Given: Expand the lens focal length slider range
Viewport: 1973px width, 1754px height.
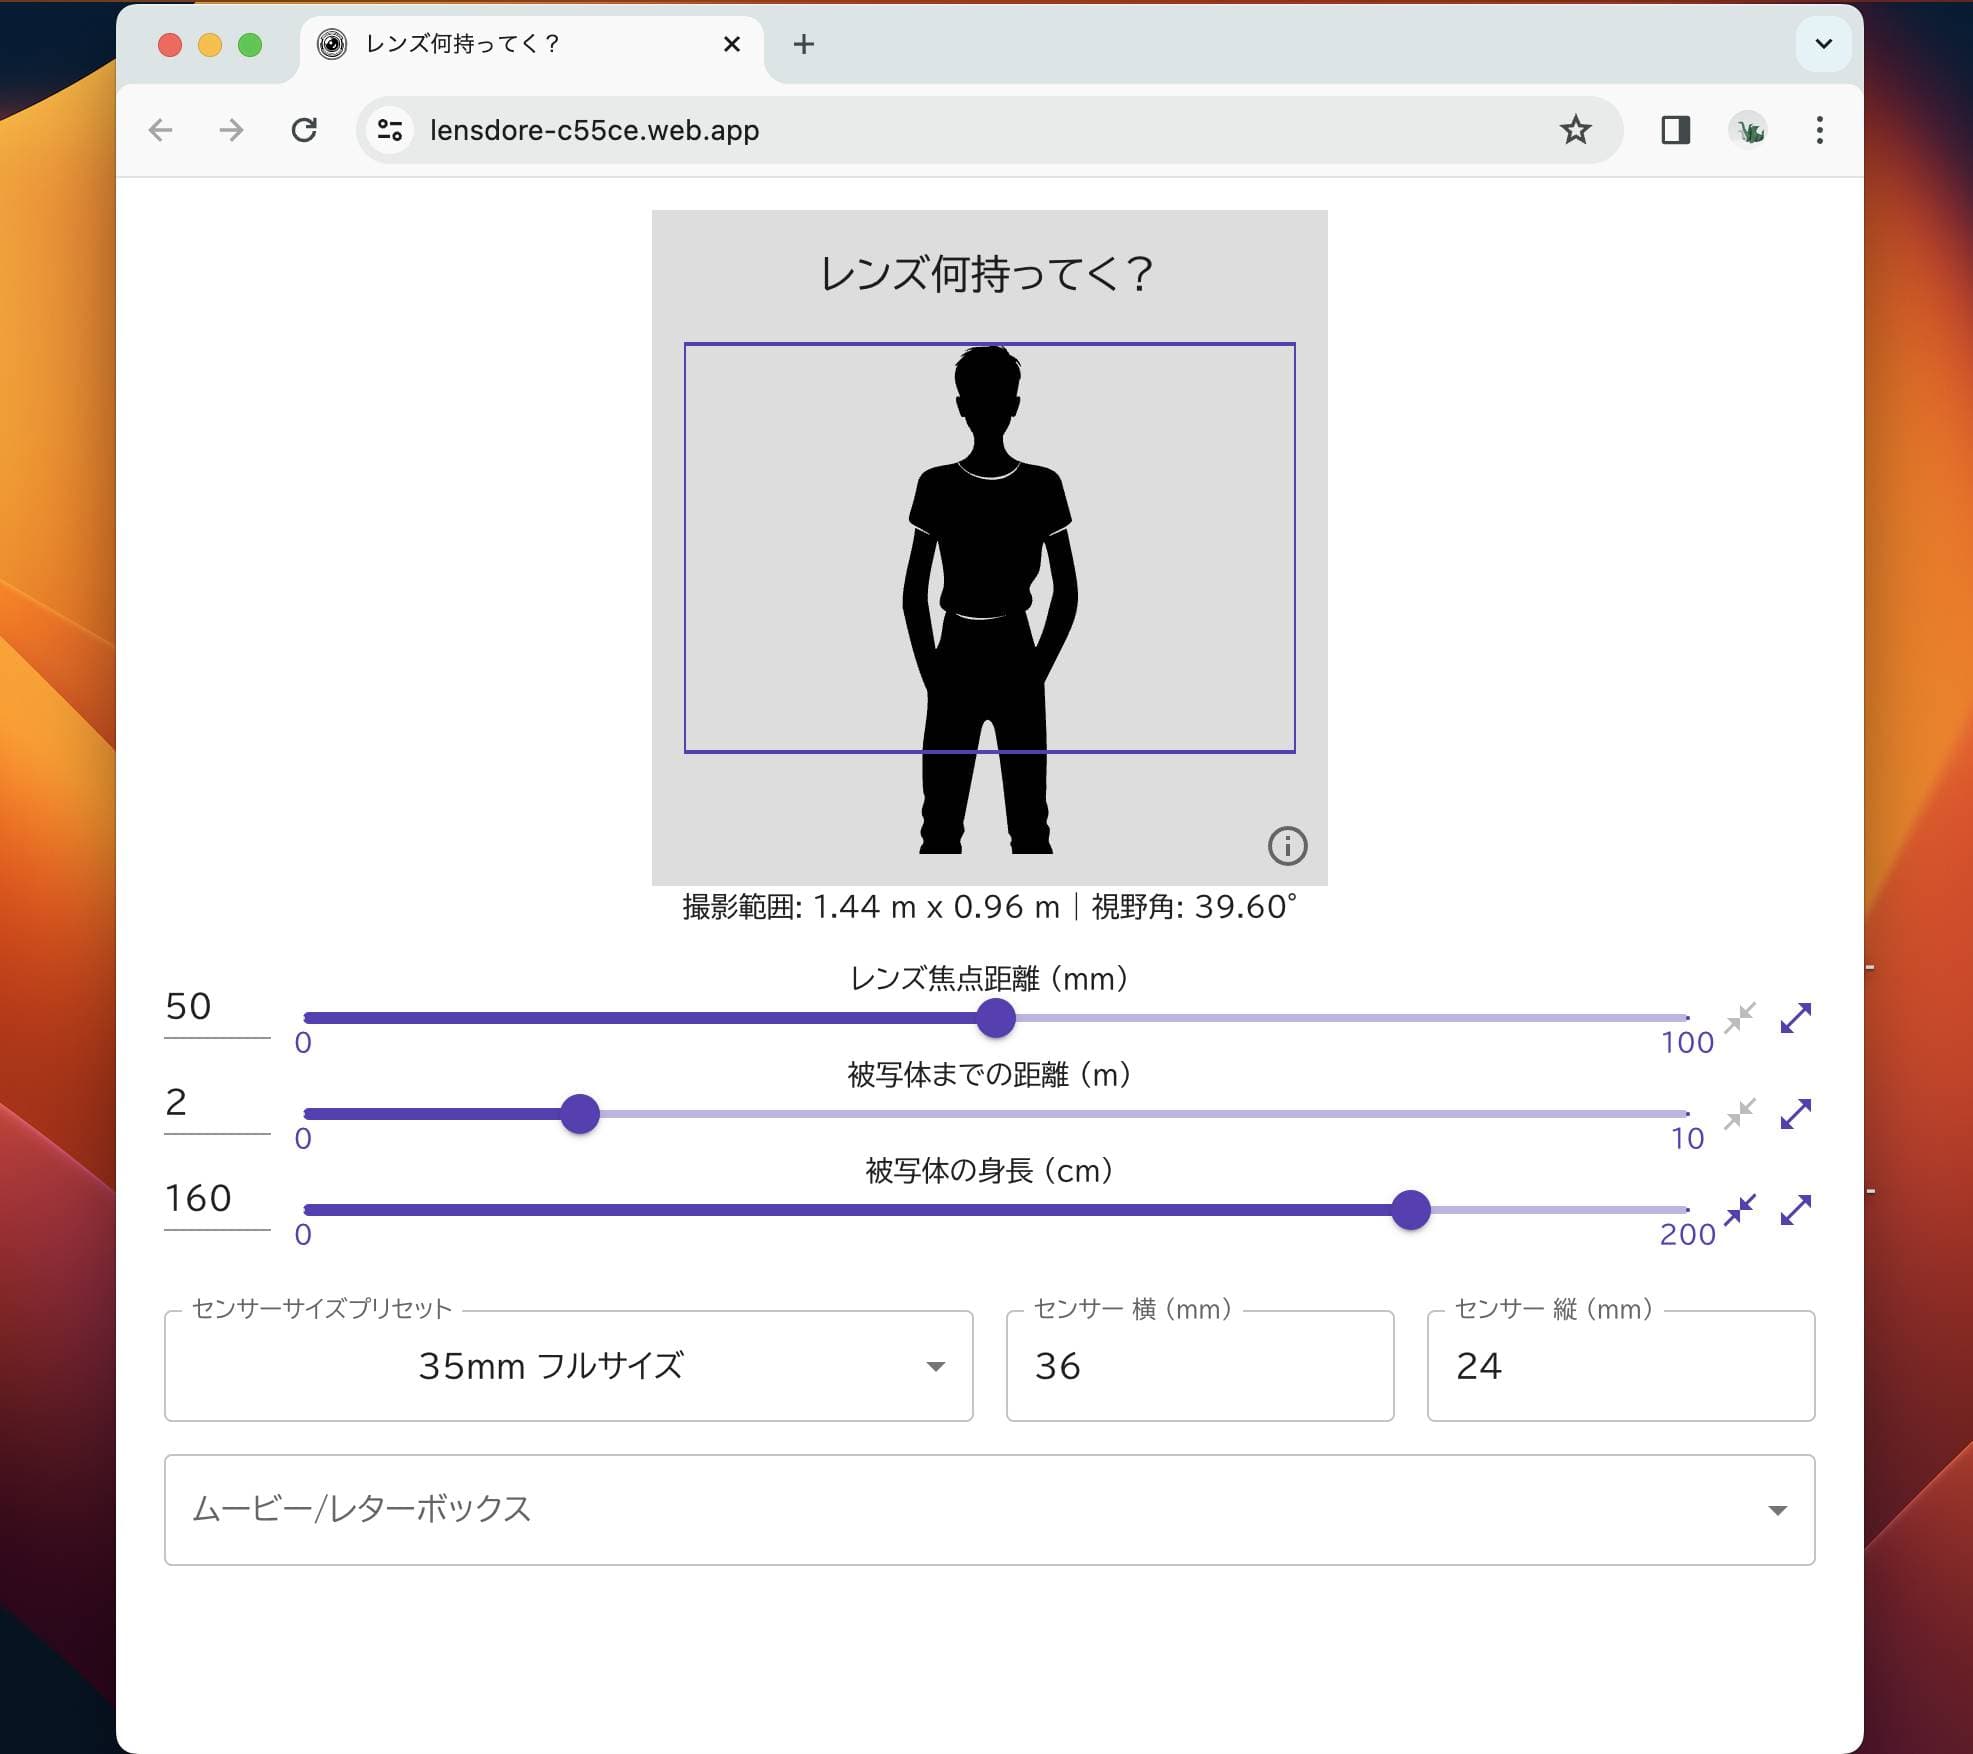Looking at the screenshot, I should [x=1795, y=1018].
